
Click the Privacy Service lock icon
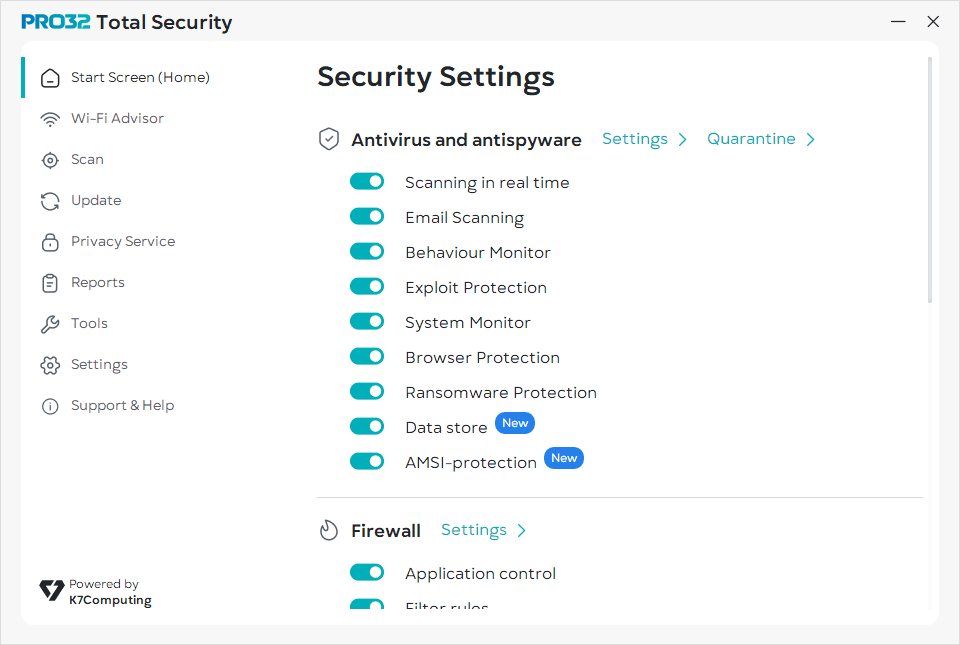point(50,242)
